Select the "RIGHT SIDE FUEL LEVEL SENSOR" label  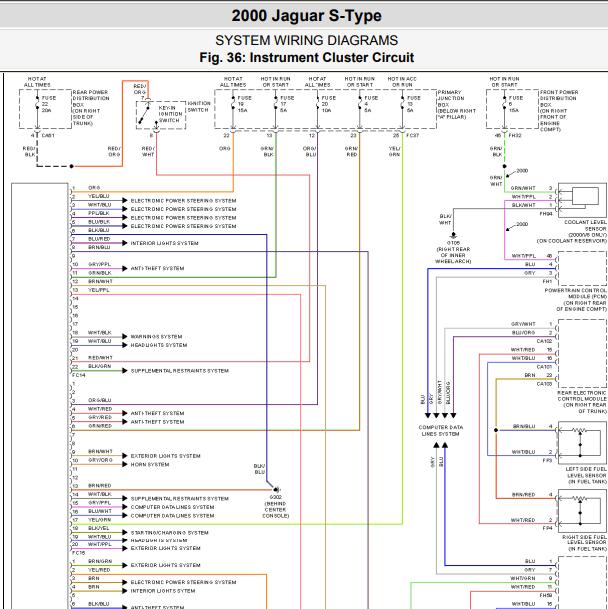tap(585, 540)
